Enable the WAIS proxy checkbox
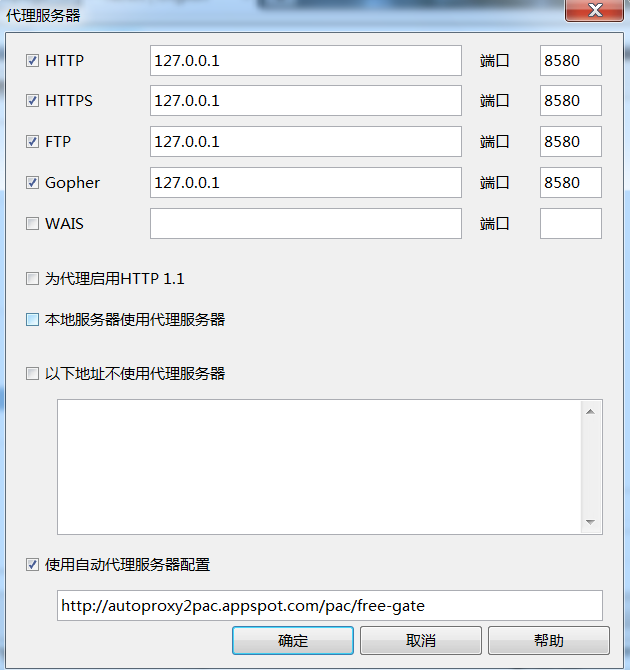This screenshot has width=630, height=670. pyautogui.click(x=32, y=223)
